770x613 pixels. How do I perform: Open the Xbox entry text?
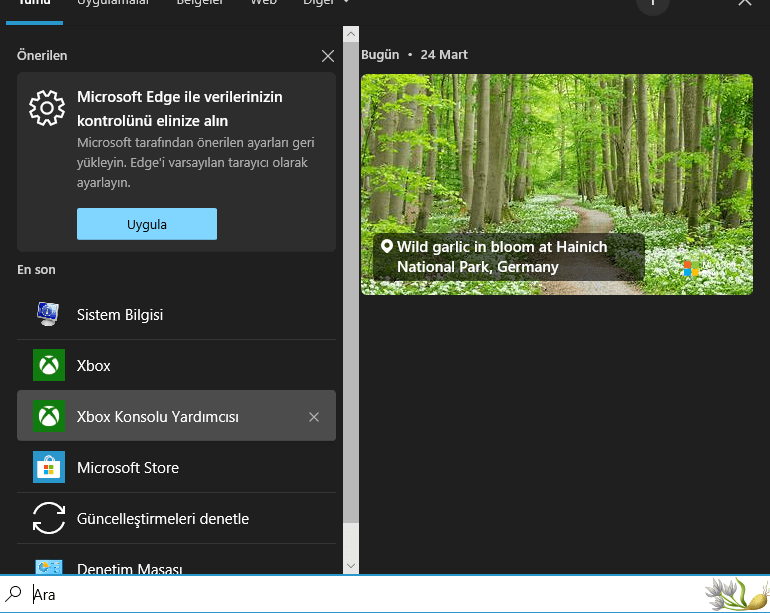(x=93, y=366)
